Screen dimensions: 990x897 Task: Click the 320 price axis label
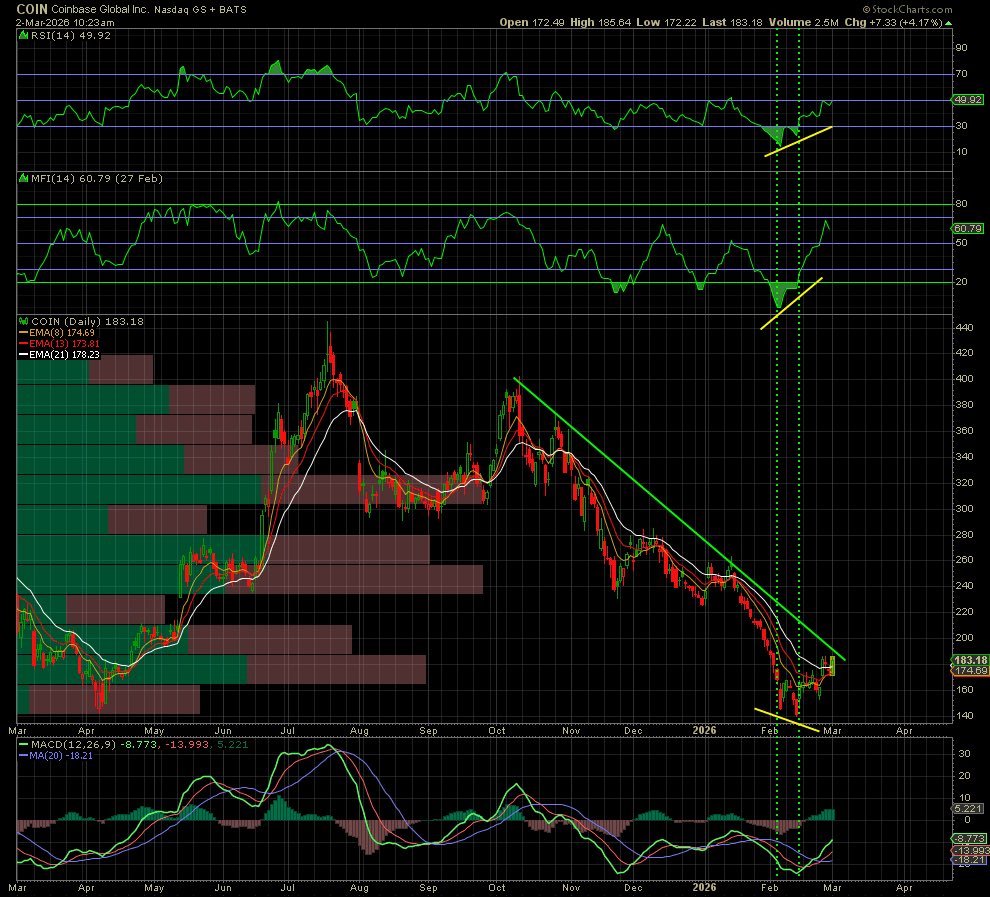964,482
